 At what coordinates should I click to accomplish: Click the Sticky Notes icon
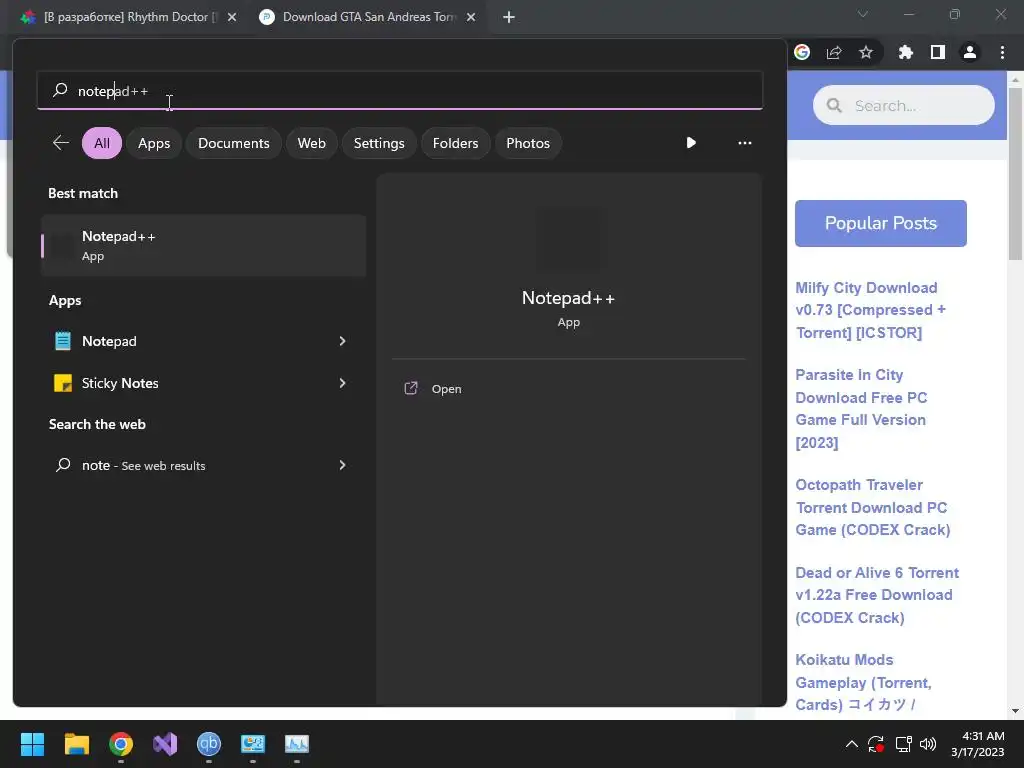click(63, 383)
